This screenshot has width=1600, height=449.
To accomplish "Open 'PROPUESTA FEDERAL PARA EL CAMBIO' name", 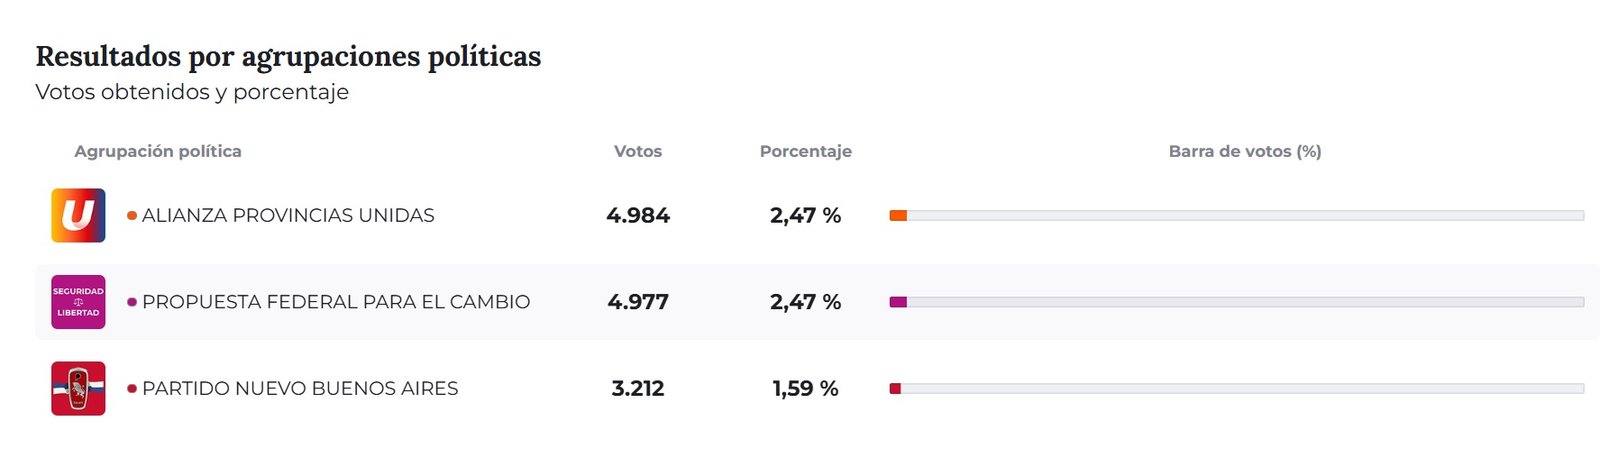I will pos(336,302).
